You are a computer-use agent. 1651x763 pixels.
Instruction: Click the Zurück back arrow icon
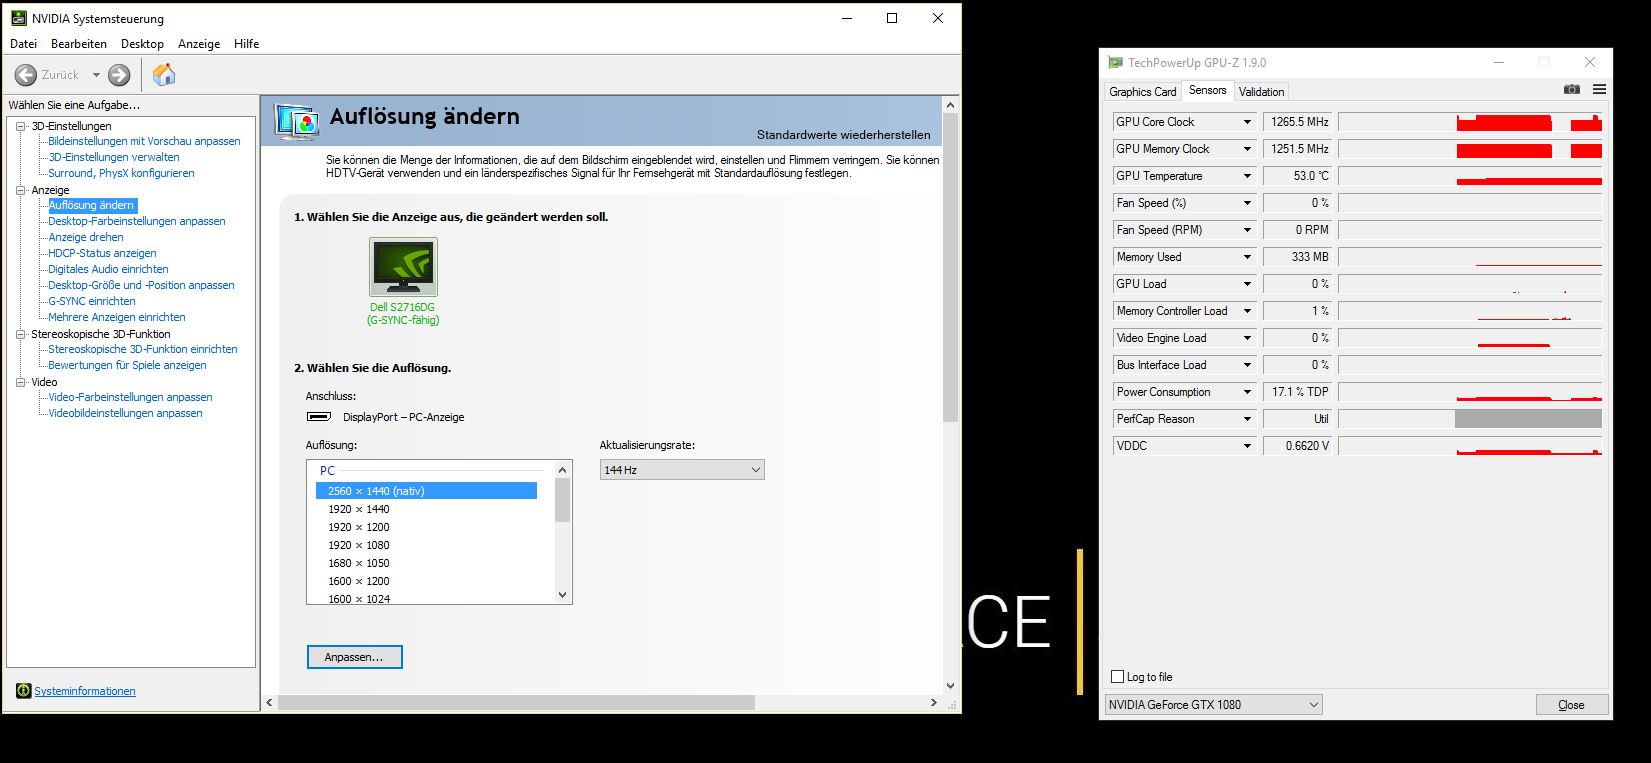click(26, 75)
